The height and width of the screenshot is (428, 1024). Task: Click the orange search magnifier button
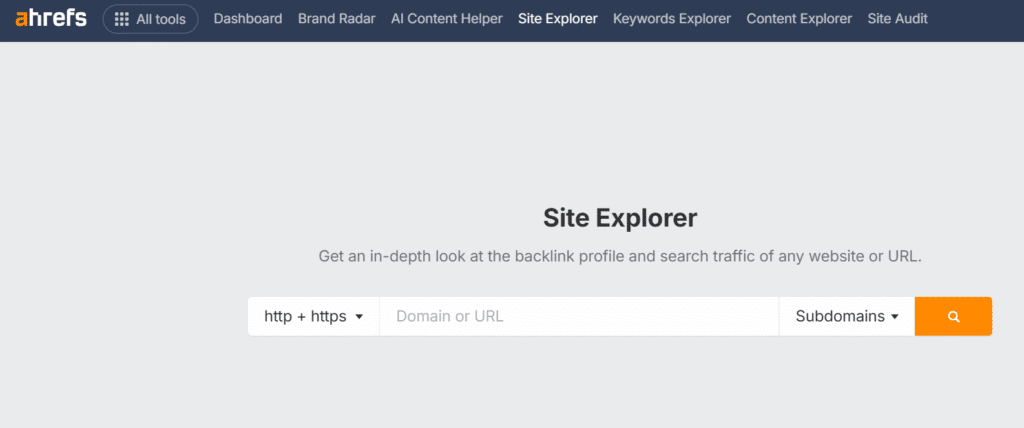pos(953,316)
